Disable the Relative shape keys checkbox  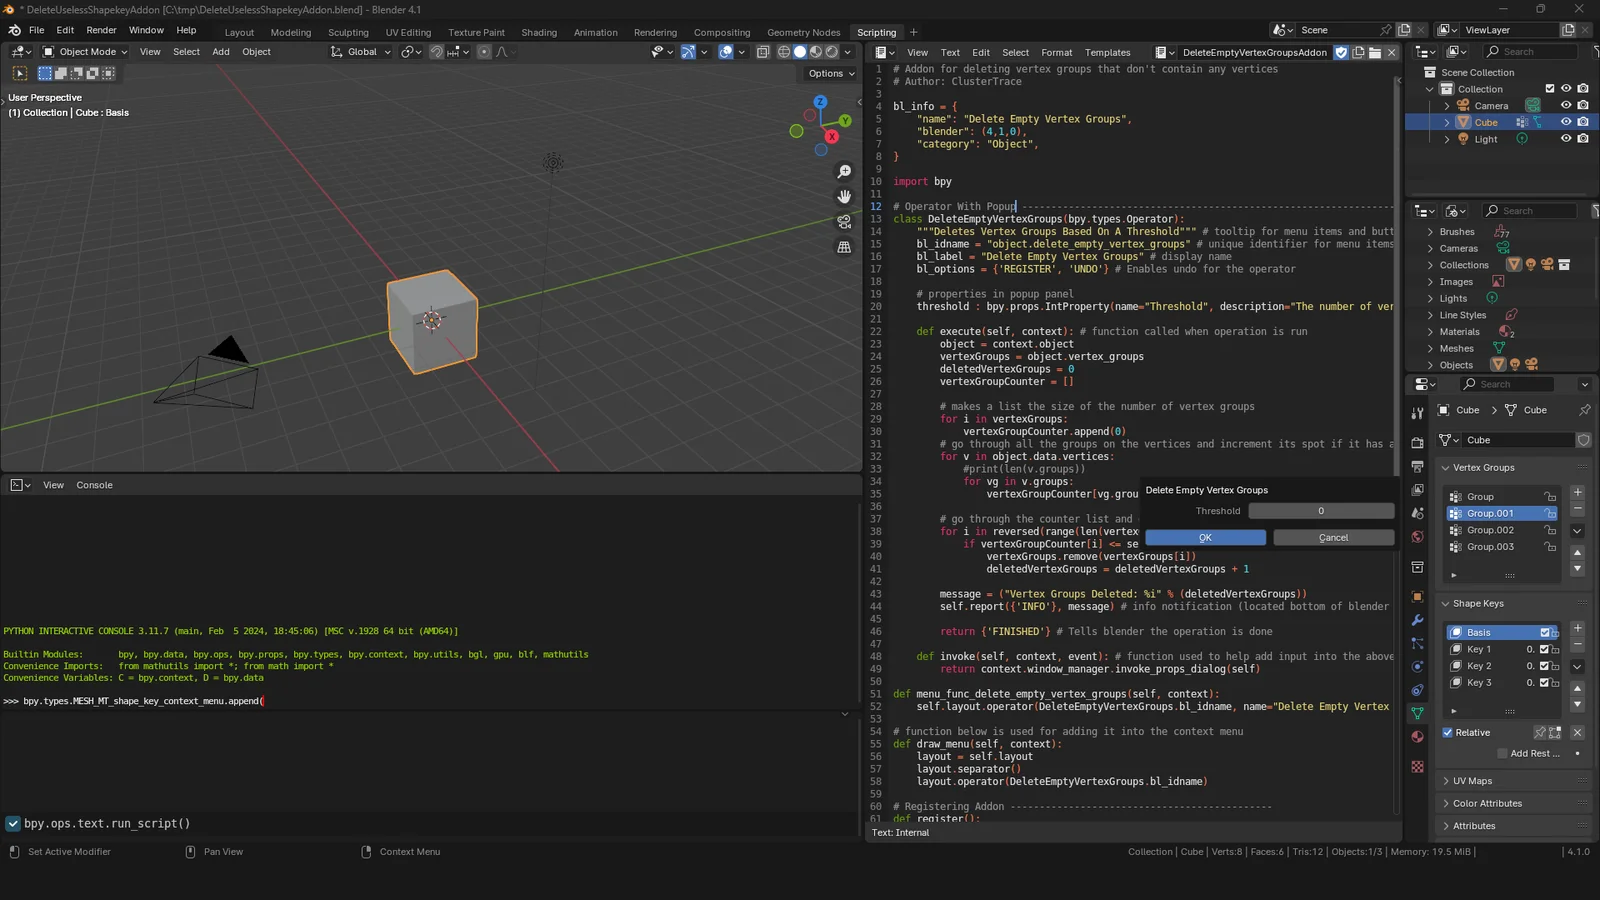(1448, 733)
